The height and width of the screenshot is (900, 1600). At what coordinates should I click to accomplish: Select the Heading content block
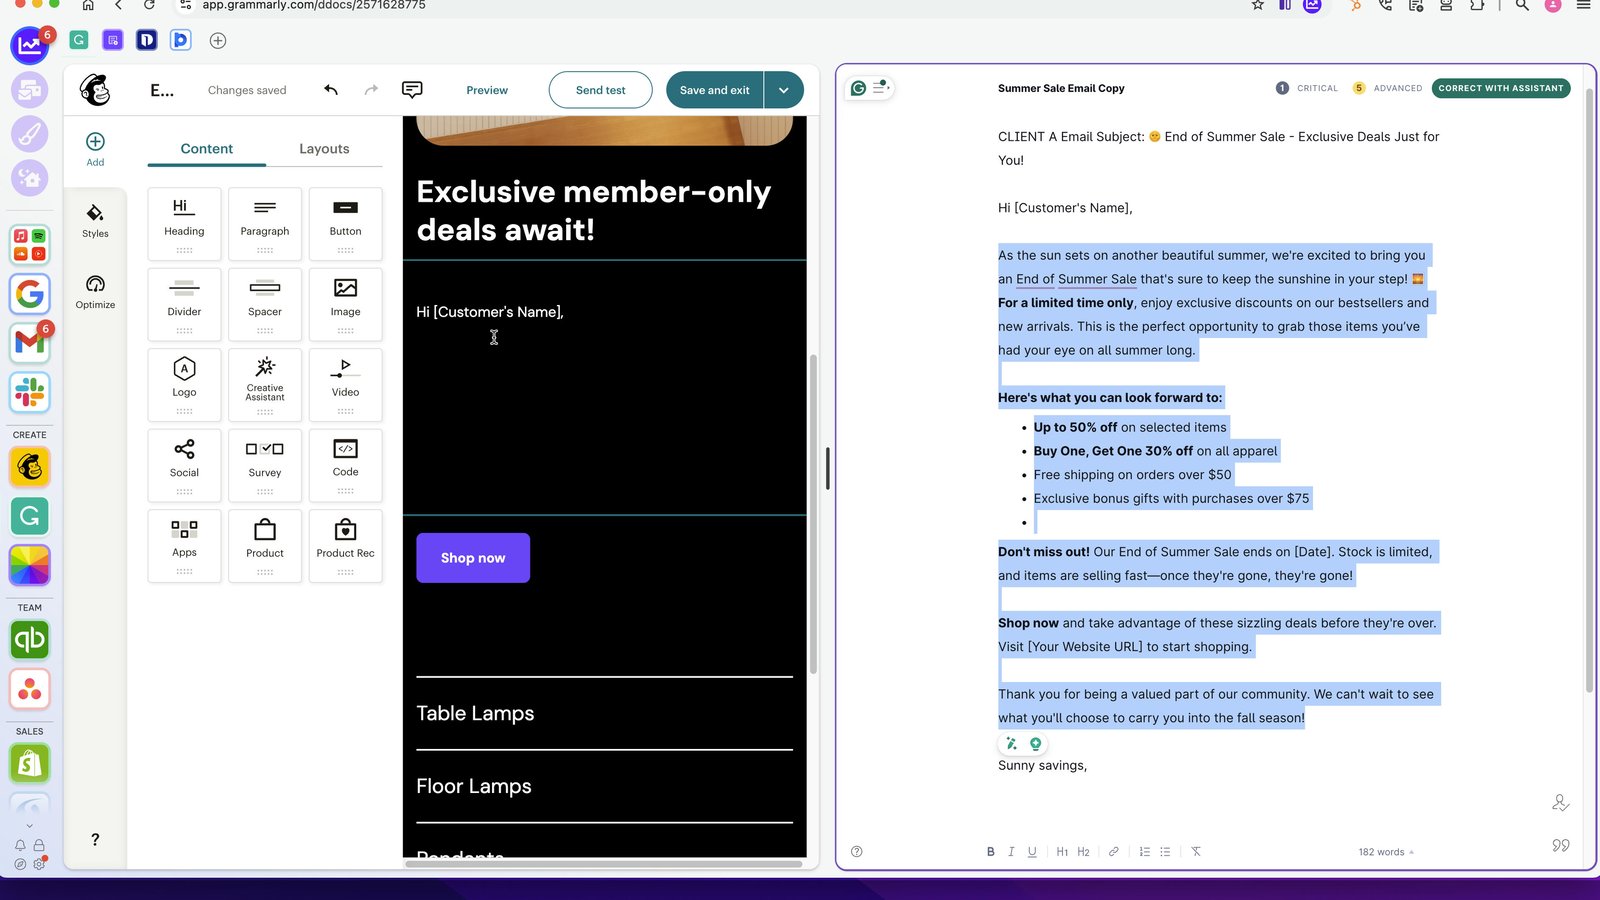pyautogui.click(x=184, y=223)
